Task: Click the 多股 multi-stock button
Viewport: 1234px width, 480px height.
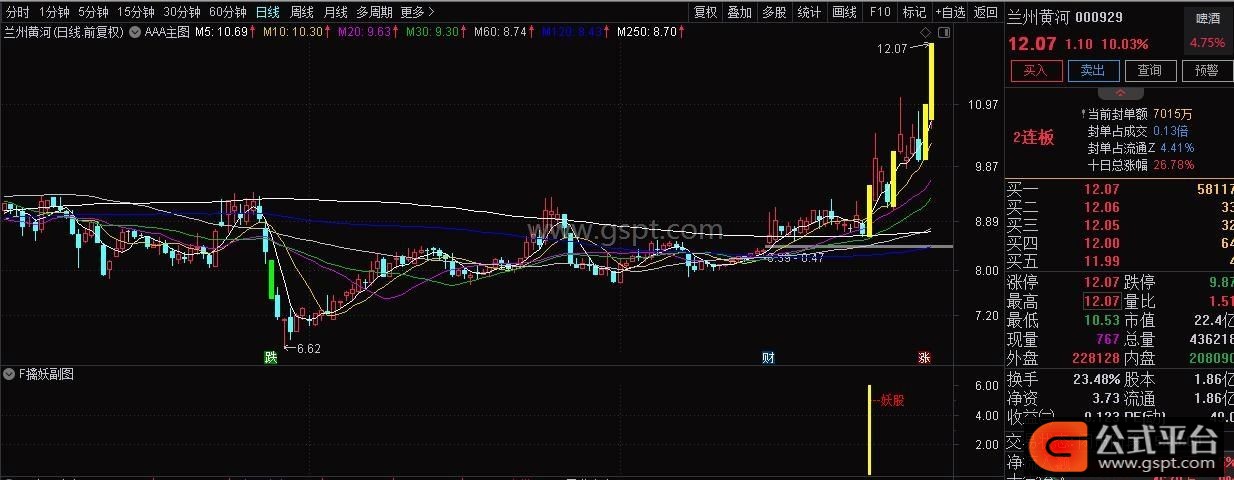Action: pyautogui.click(x=774, y=12)
